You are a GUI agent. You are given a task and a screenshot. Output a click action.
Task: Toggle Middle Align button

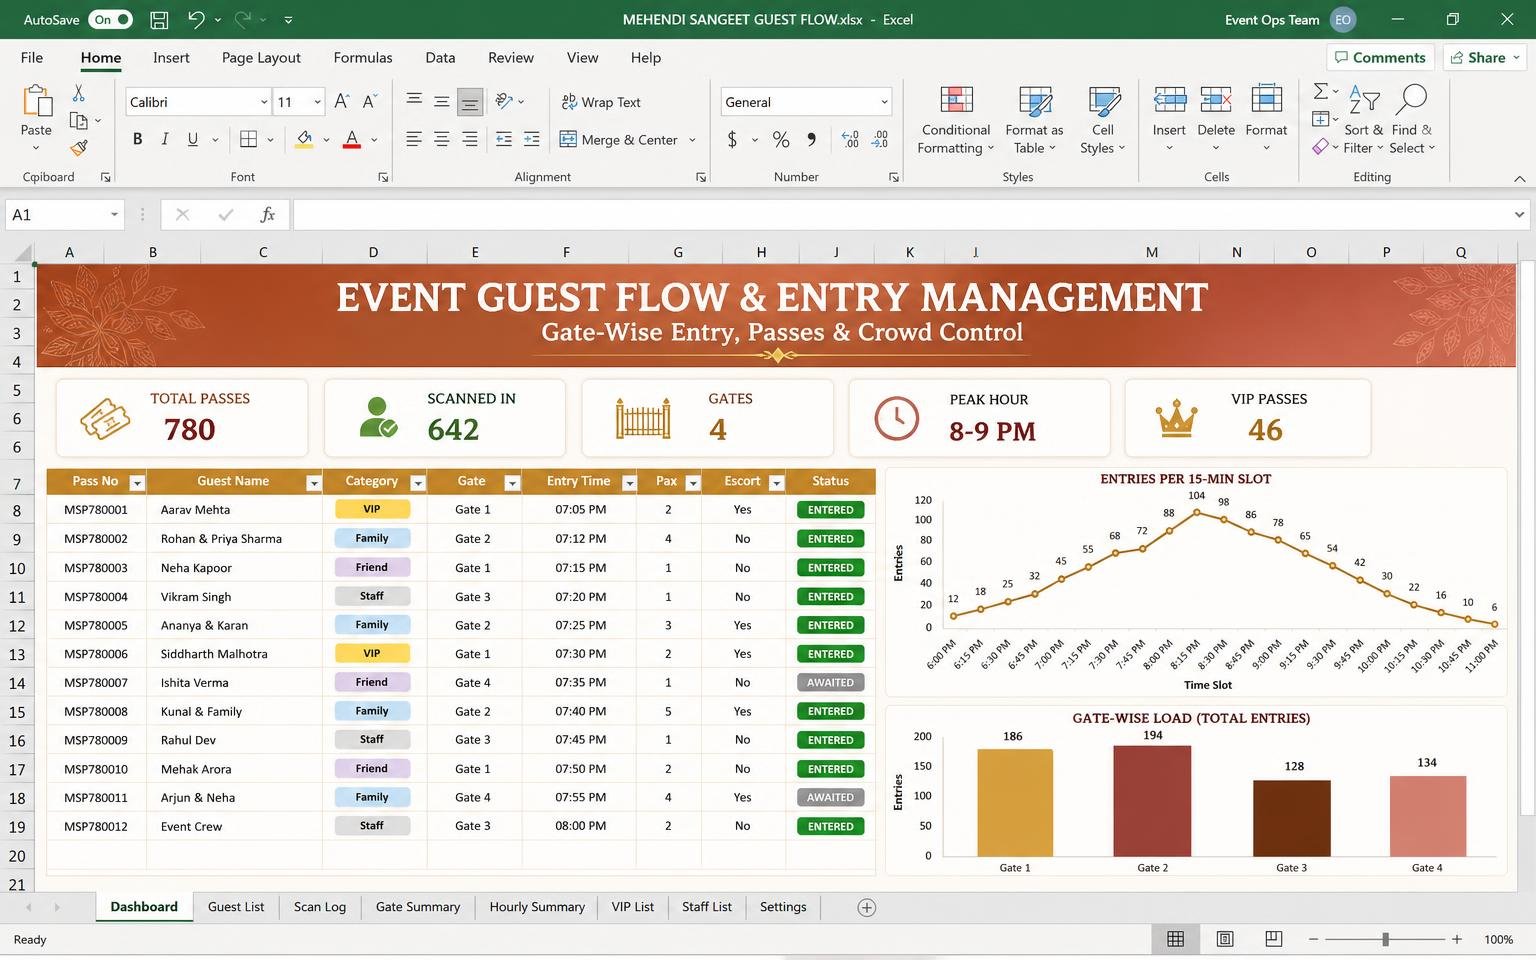click(x=441, y=101)
